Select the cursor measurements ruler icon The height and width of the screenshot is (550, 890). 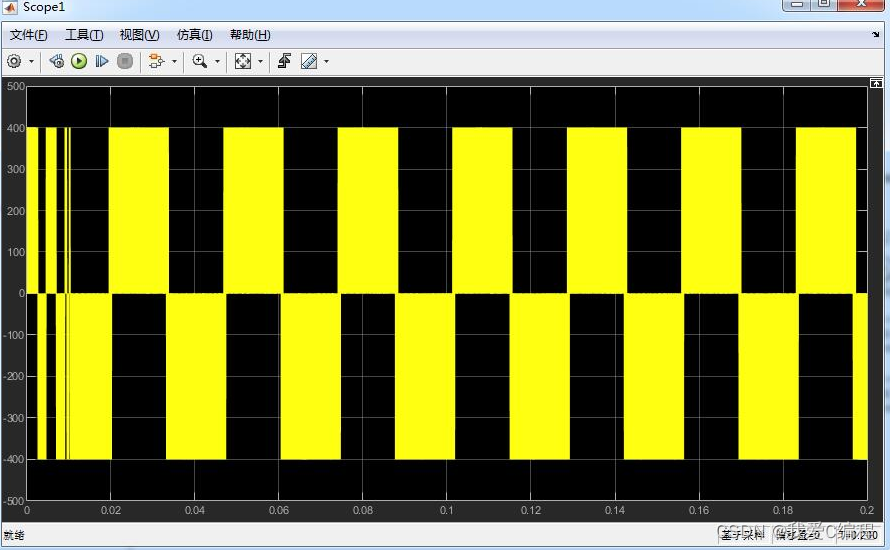[309, 61]
